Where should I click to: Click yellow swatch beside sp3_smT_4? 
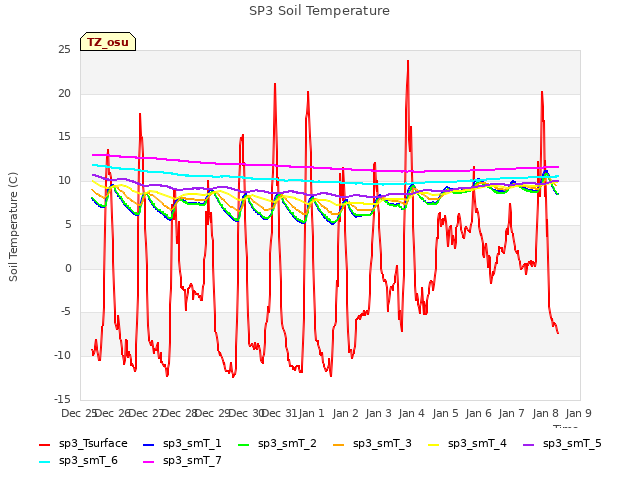pyautogui.click(x=433, y=444)
